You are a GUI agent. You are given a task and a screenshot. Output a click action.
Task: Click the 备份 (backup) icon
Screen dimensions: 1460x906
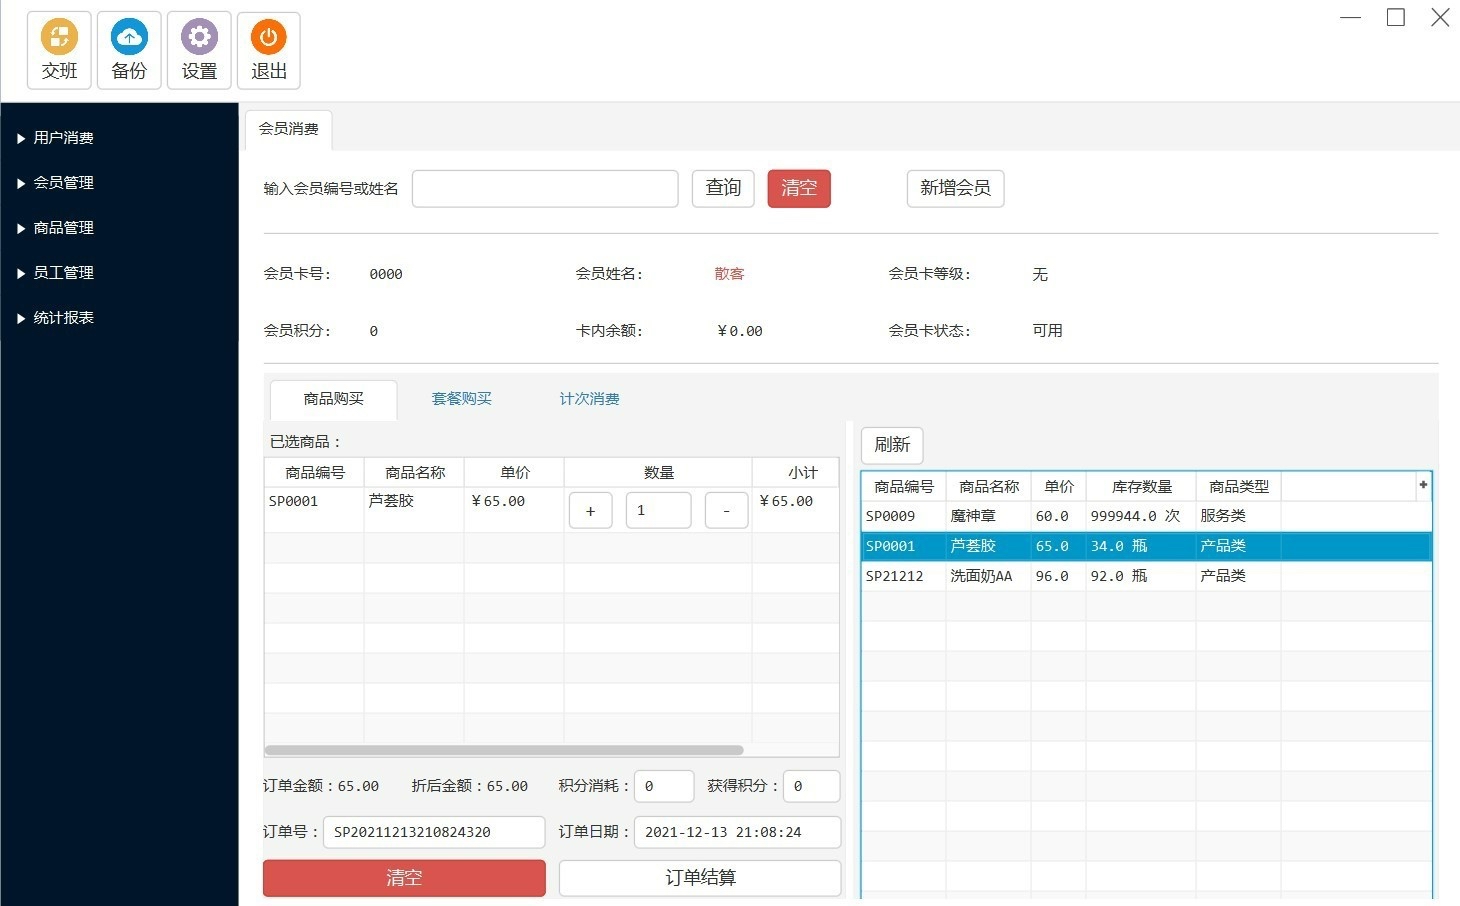pos(128,49)
